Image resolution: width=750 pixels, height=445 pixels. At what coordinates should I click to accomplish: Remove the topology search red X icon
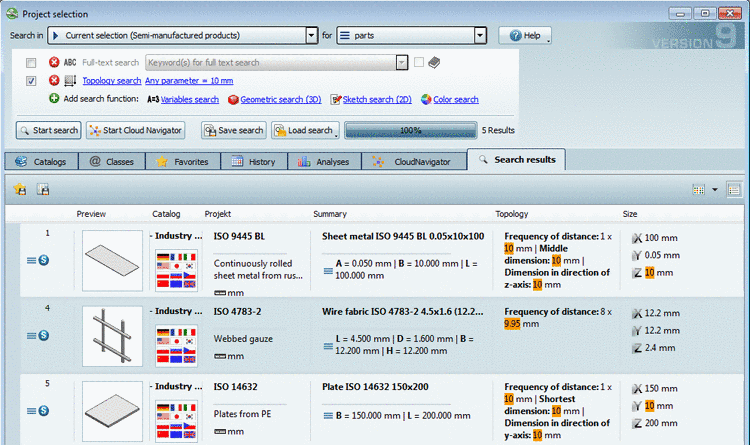(x=54, y=80)
